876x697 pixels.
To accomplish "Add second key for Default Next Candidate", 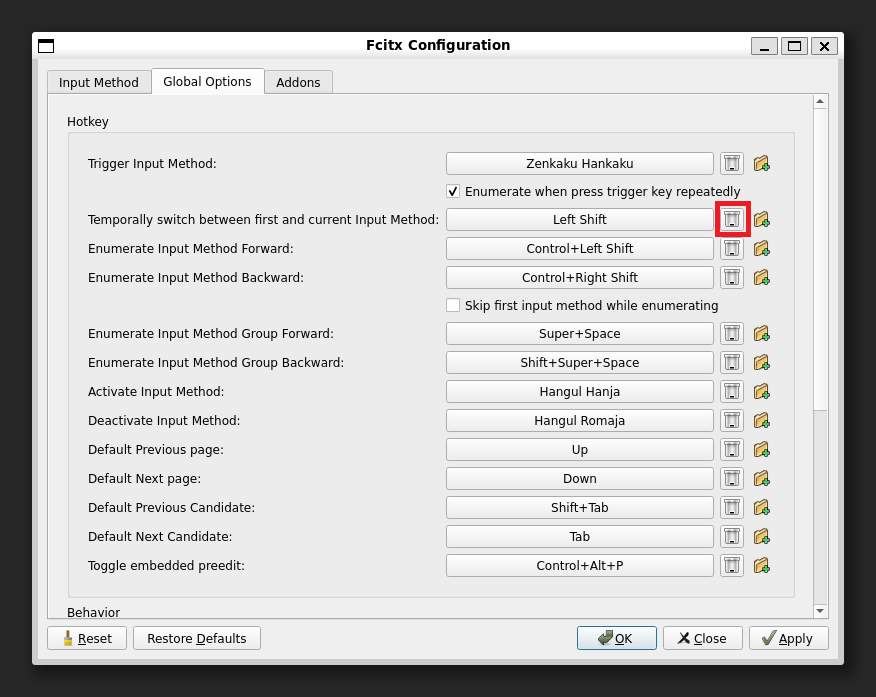I will [761, 537].
